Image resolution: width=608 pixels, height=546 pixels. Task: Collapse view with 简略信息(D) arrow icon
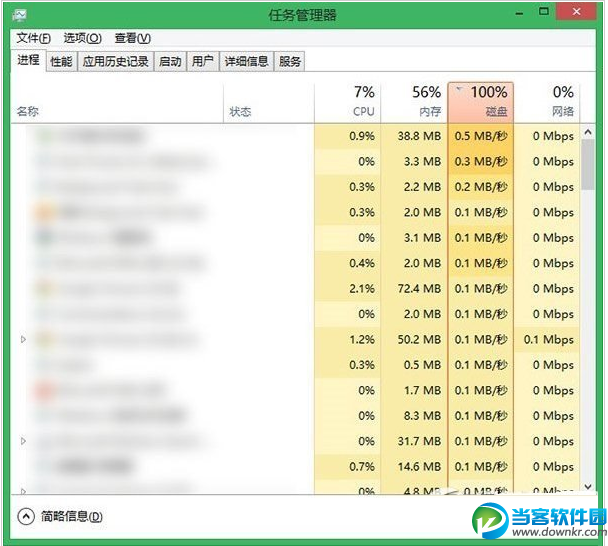click(x=26, y=516)
